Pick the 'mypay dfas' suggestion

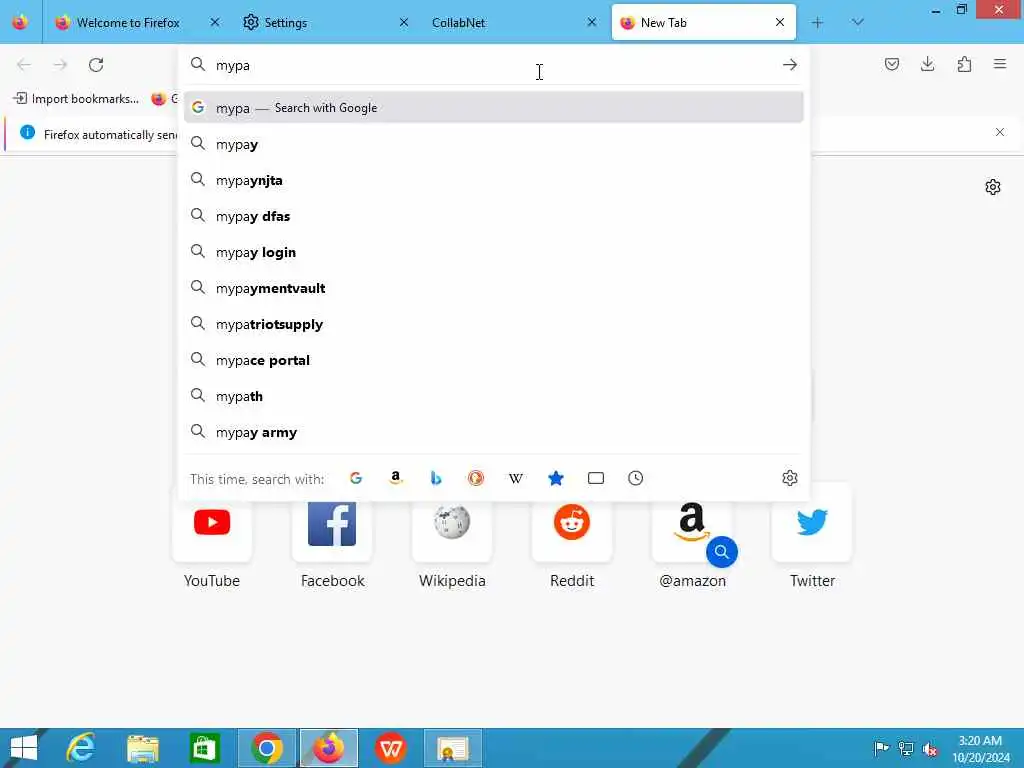coord(493,216)
